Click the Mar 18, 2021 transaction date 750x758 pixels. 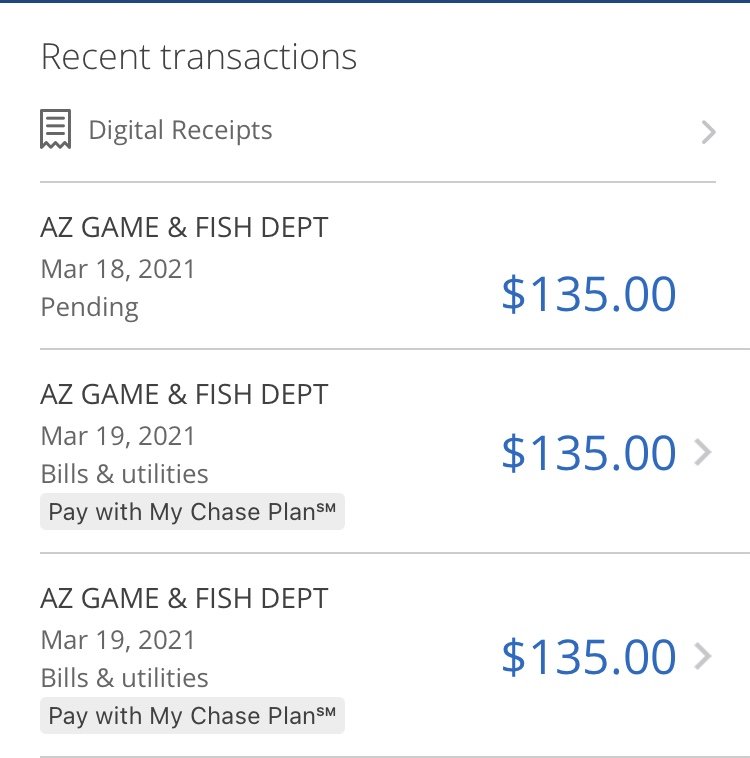(x=118, y=269)
